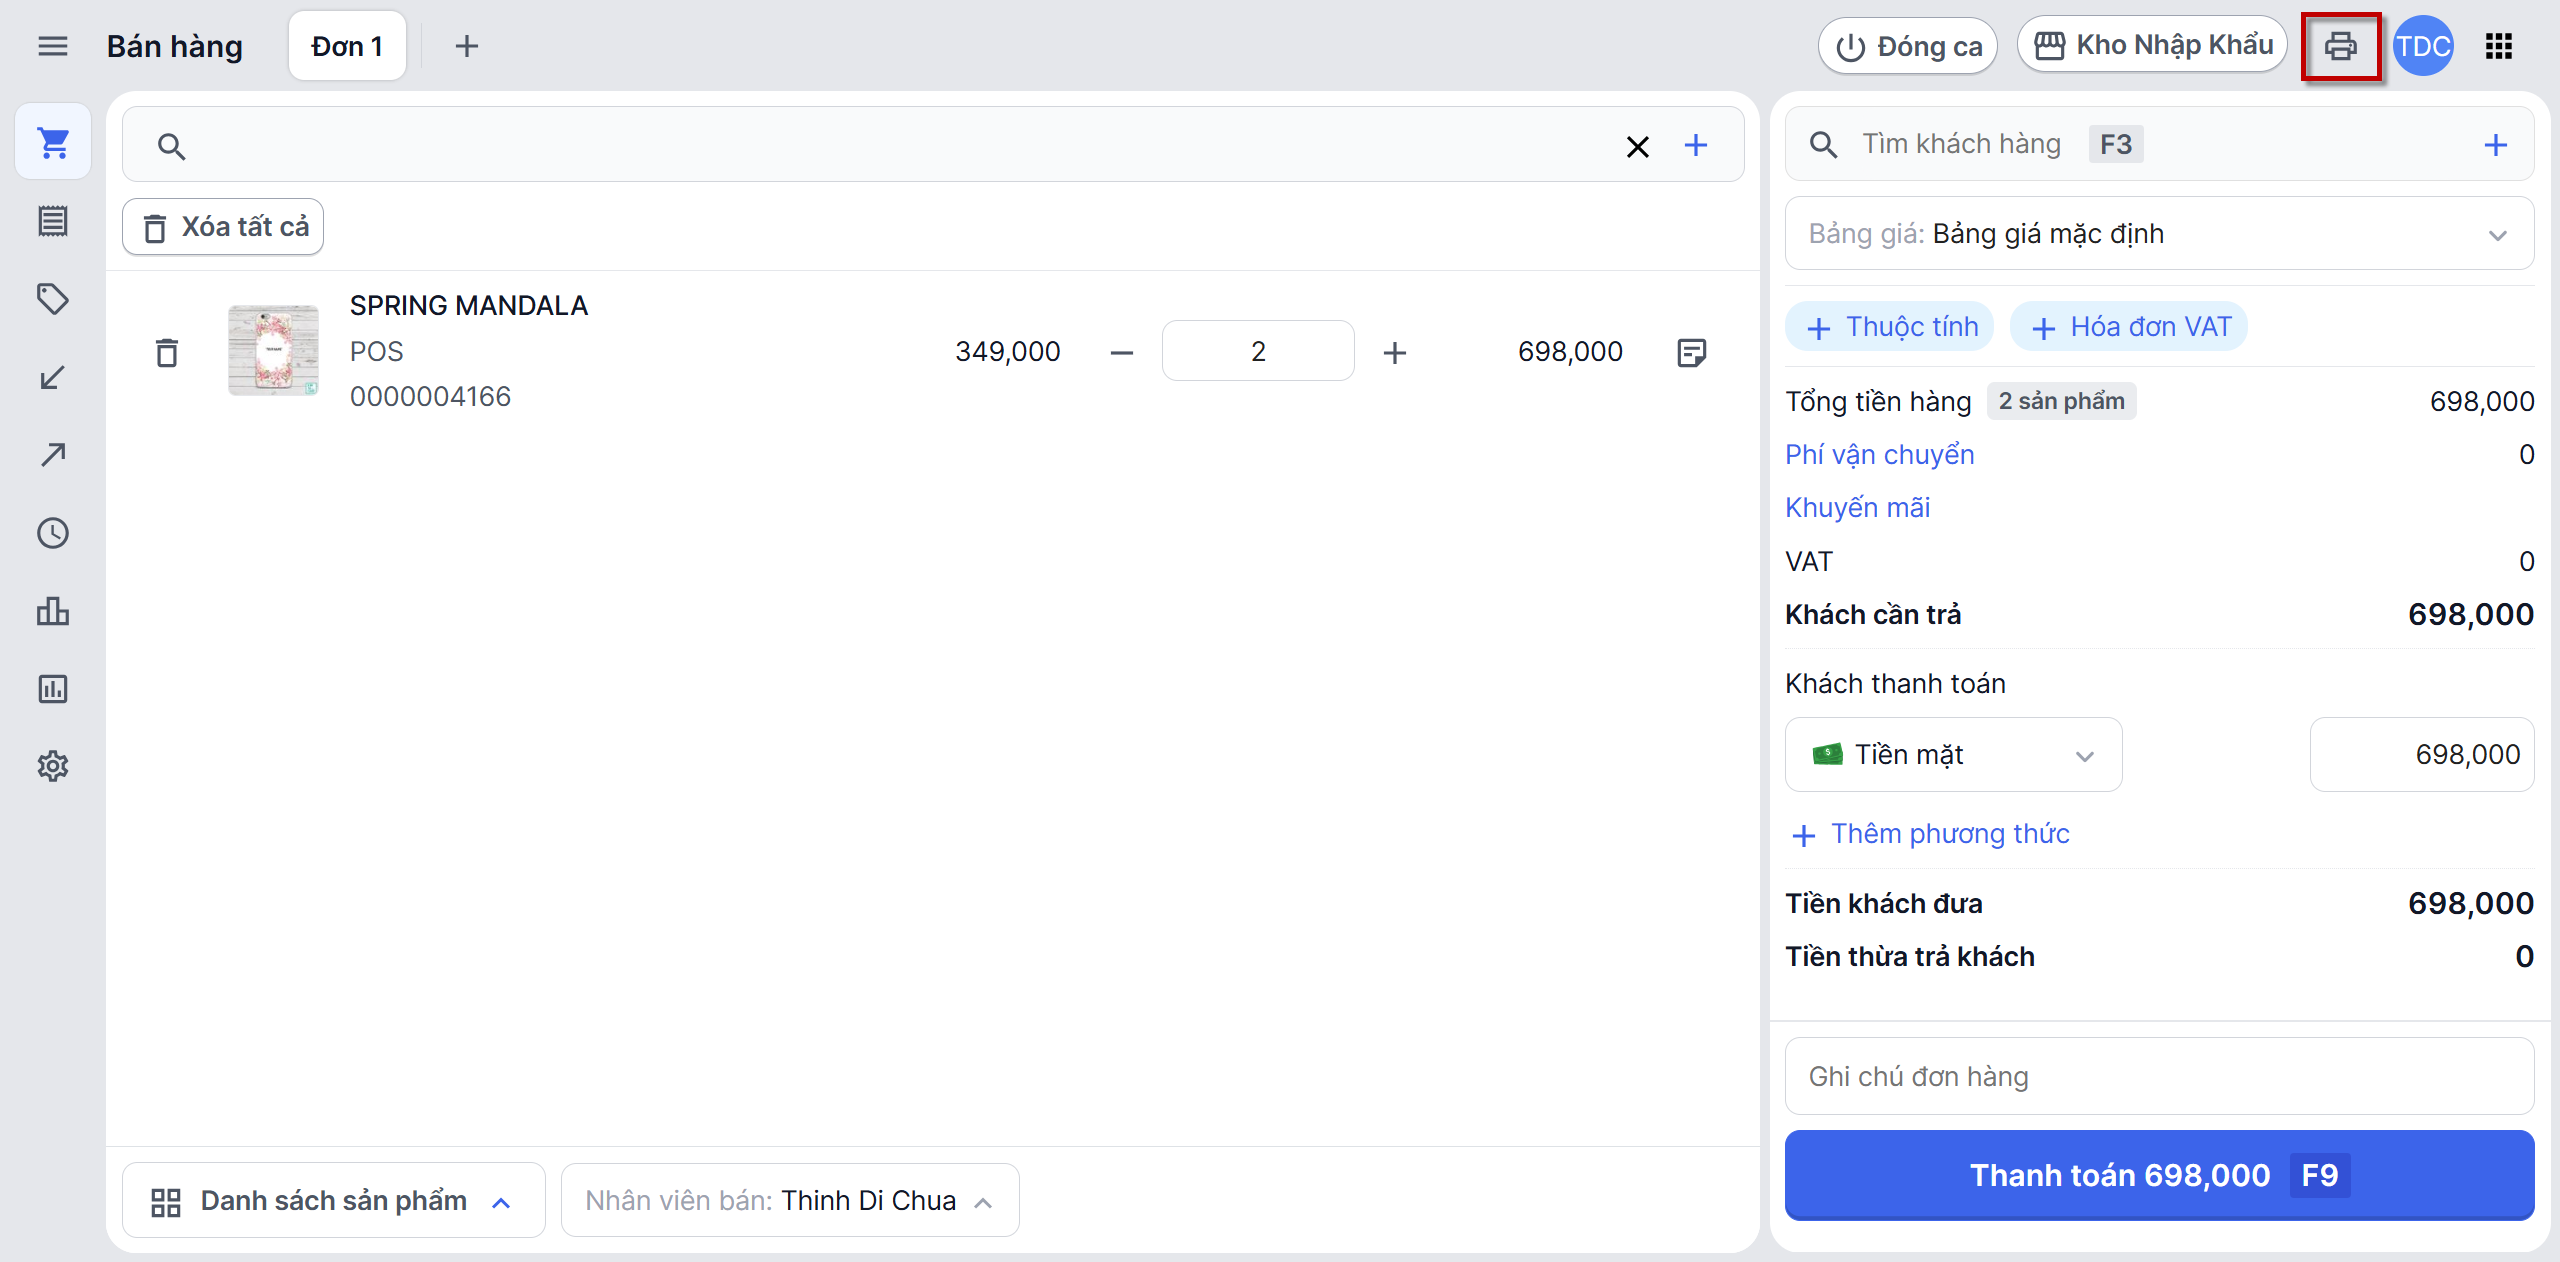
Task: Open the Tiền mặt payment method dropdown
Action: coord(1953,755)
